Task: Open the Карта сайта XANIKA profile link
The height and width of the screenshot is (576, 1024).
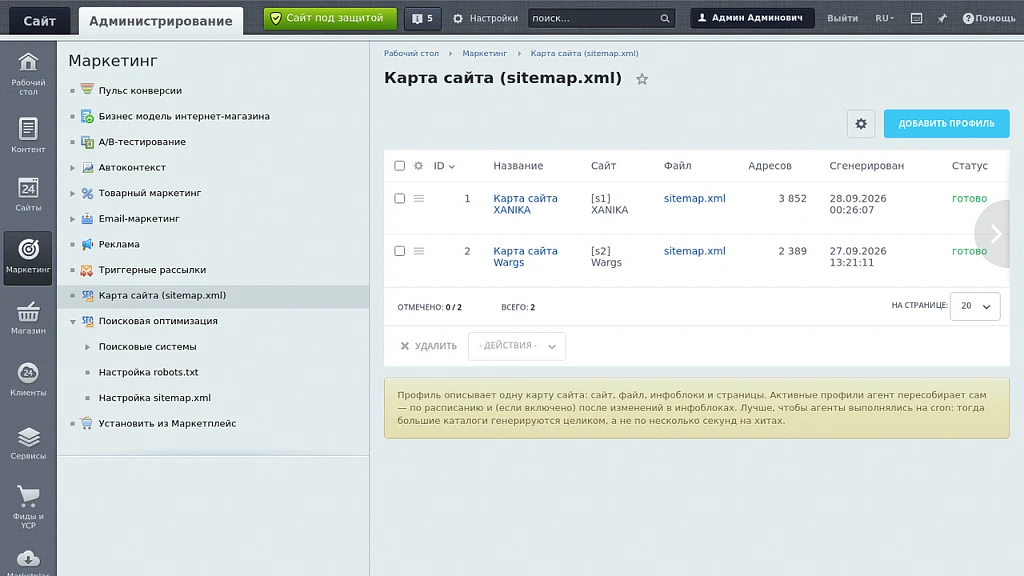Action: coord(525,204)
